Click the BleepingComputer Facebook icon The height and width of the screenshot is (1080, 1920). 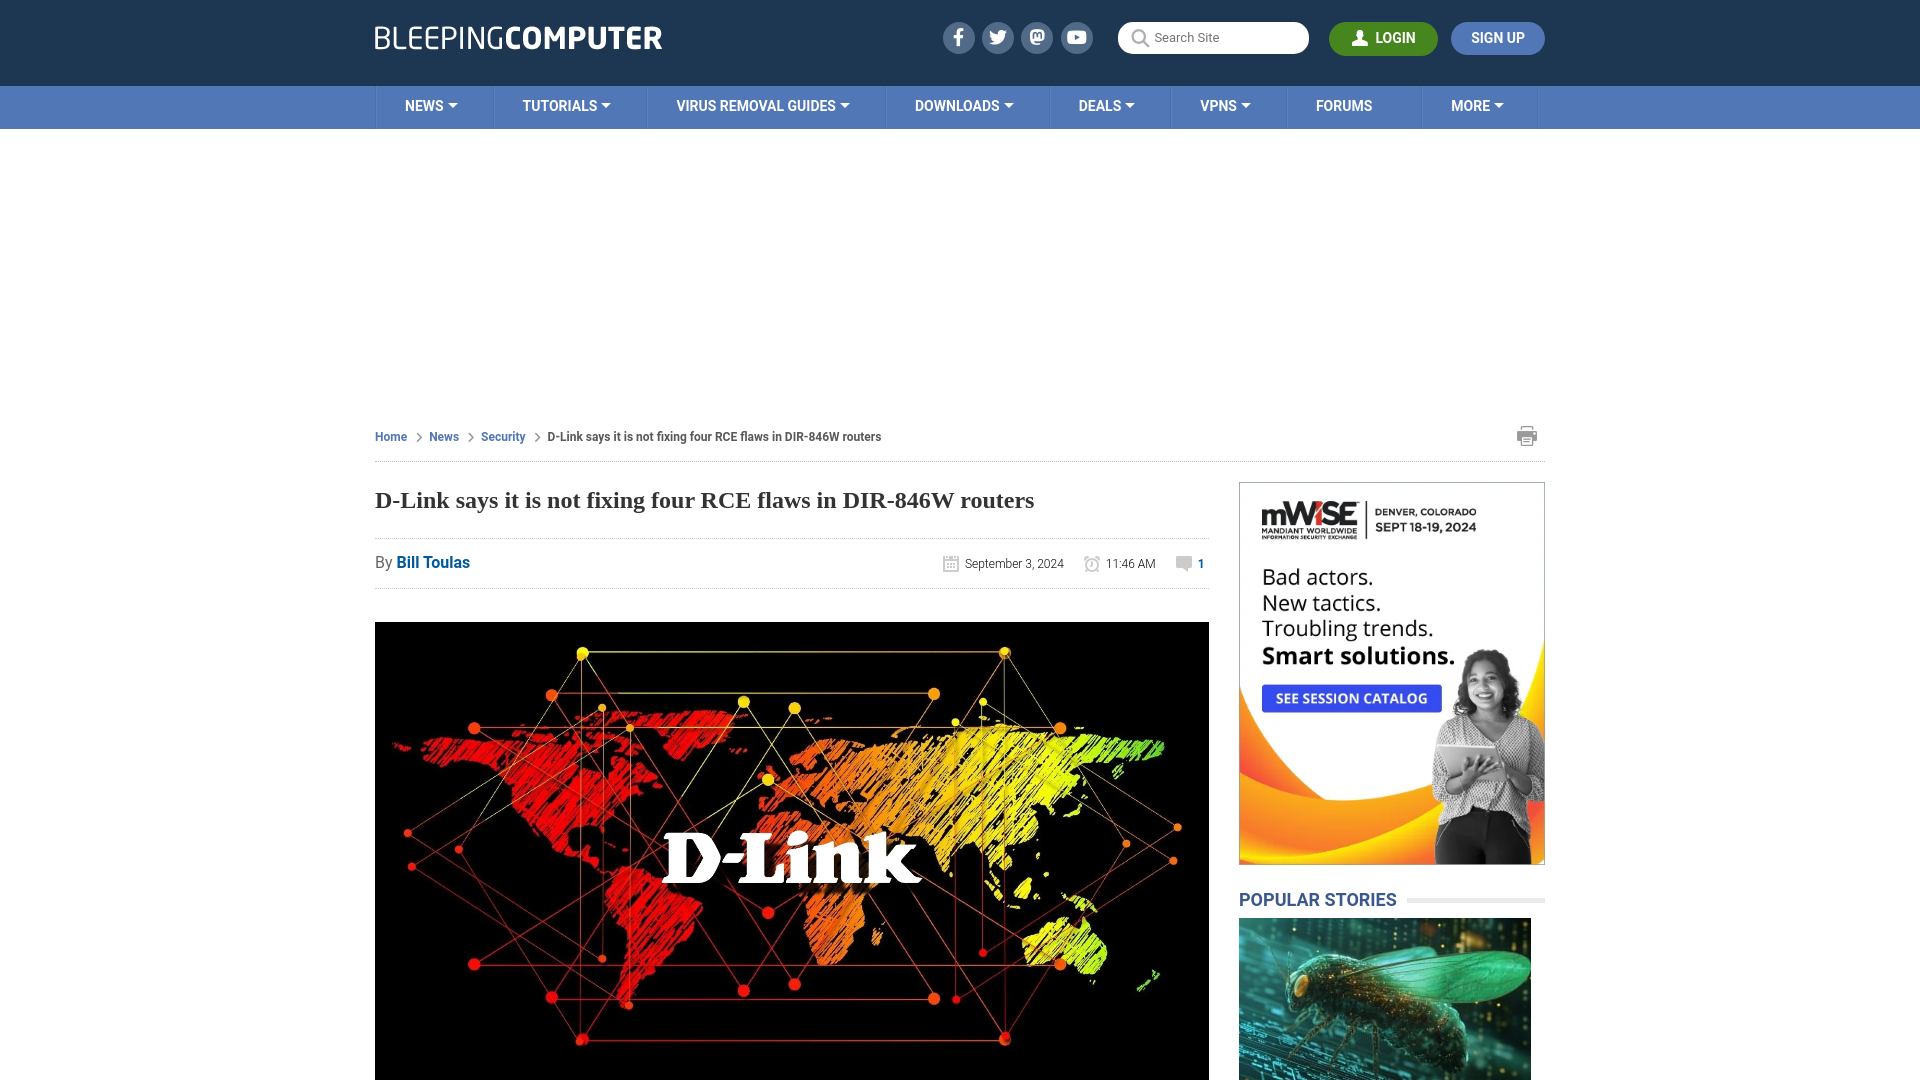click(x=957, y=37)
